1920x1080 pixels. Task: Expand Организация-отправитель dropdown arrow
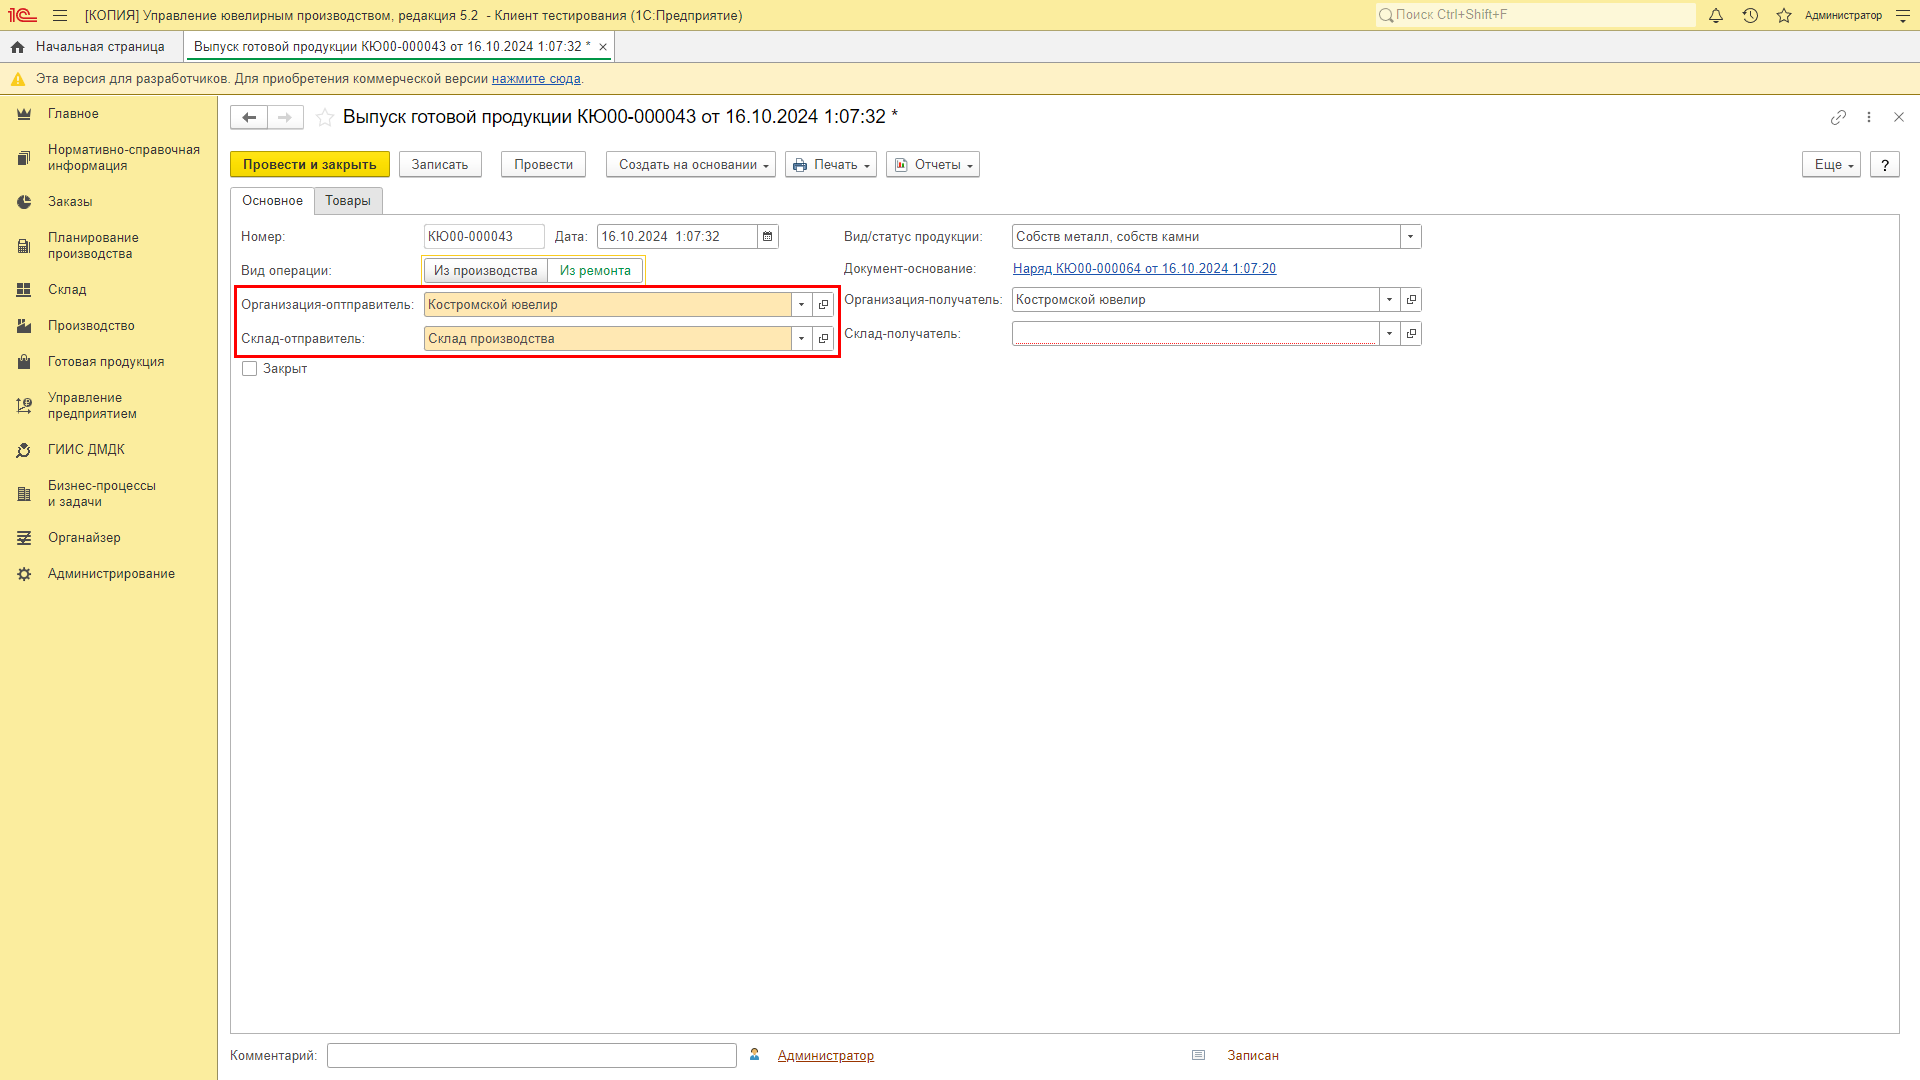(x=801, y=305)
